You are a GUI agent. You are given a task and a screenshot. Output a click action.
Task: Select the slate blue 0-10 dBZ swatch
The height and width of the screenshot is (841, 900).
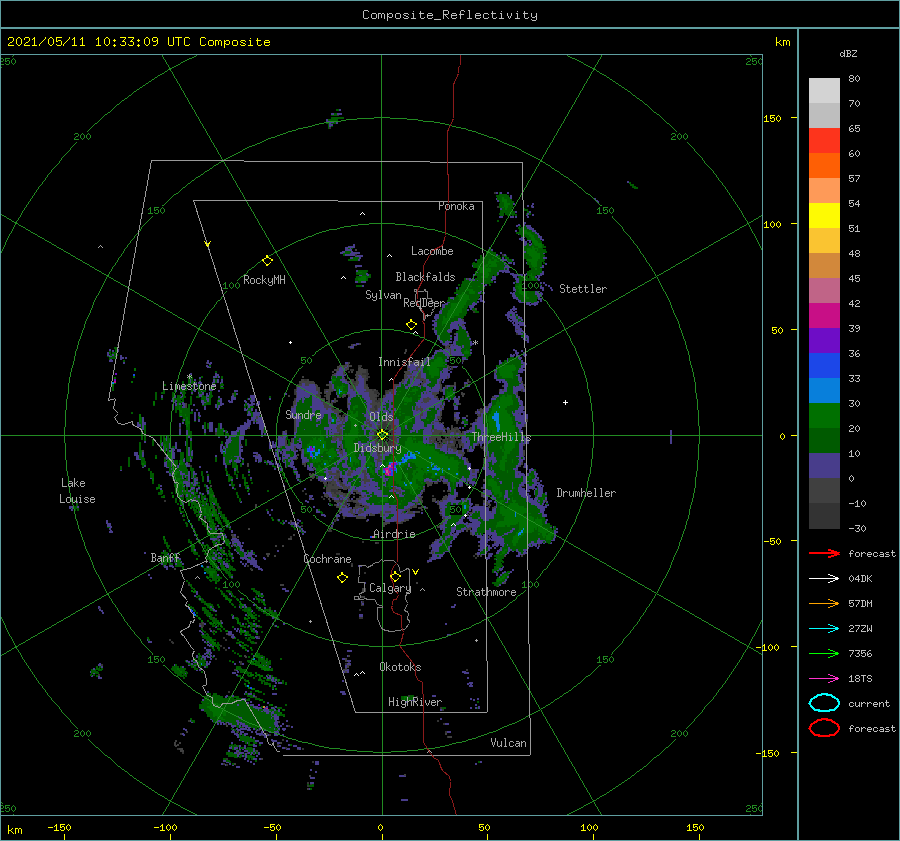[824, 466]
